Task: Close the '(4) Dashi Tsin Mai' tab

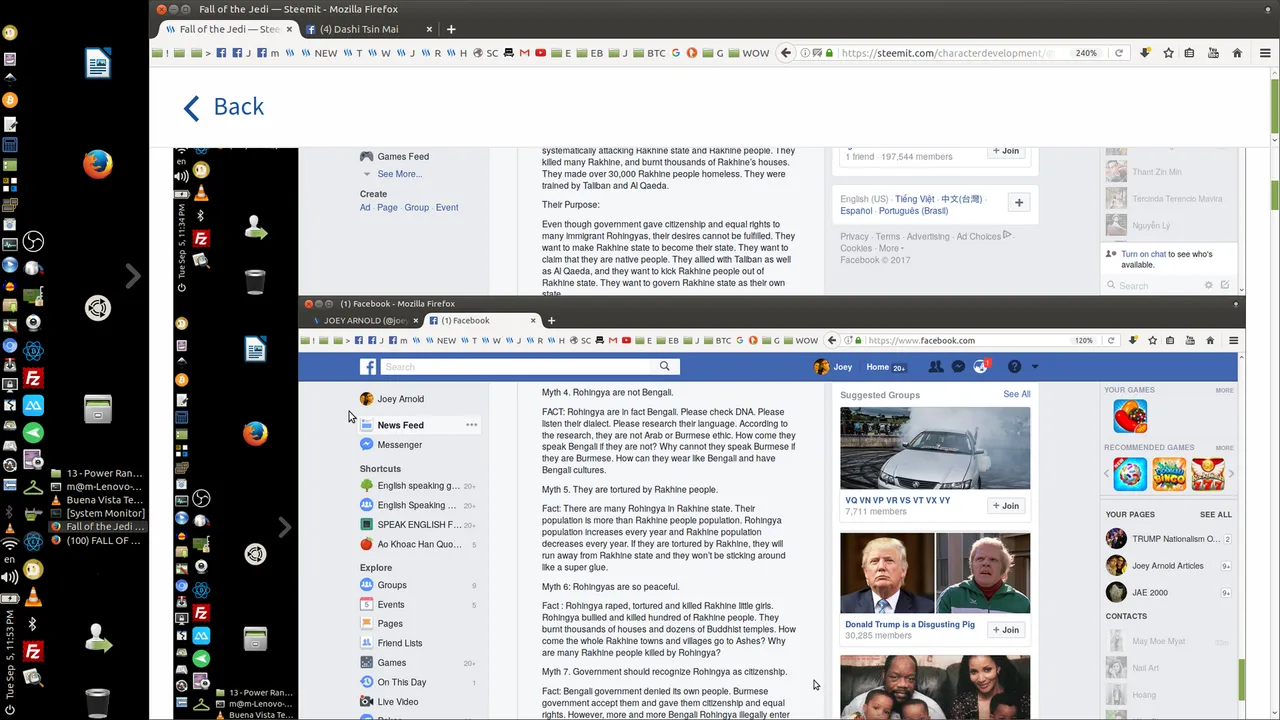Action: [429, 29]
